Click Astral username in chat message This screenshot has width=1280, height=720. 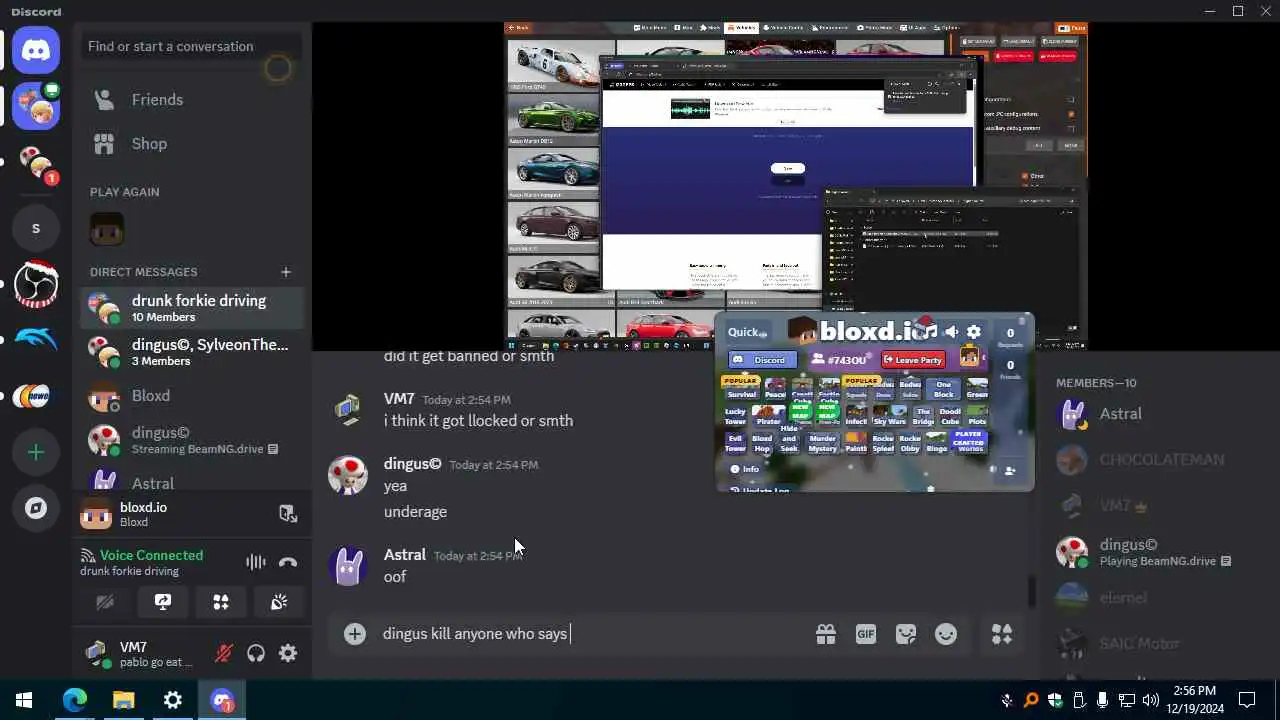coord(404,554)
